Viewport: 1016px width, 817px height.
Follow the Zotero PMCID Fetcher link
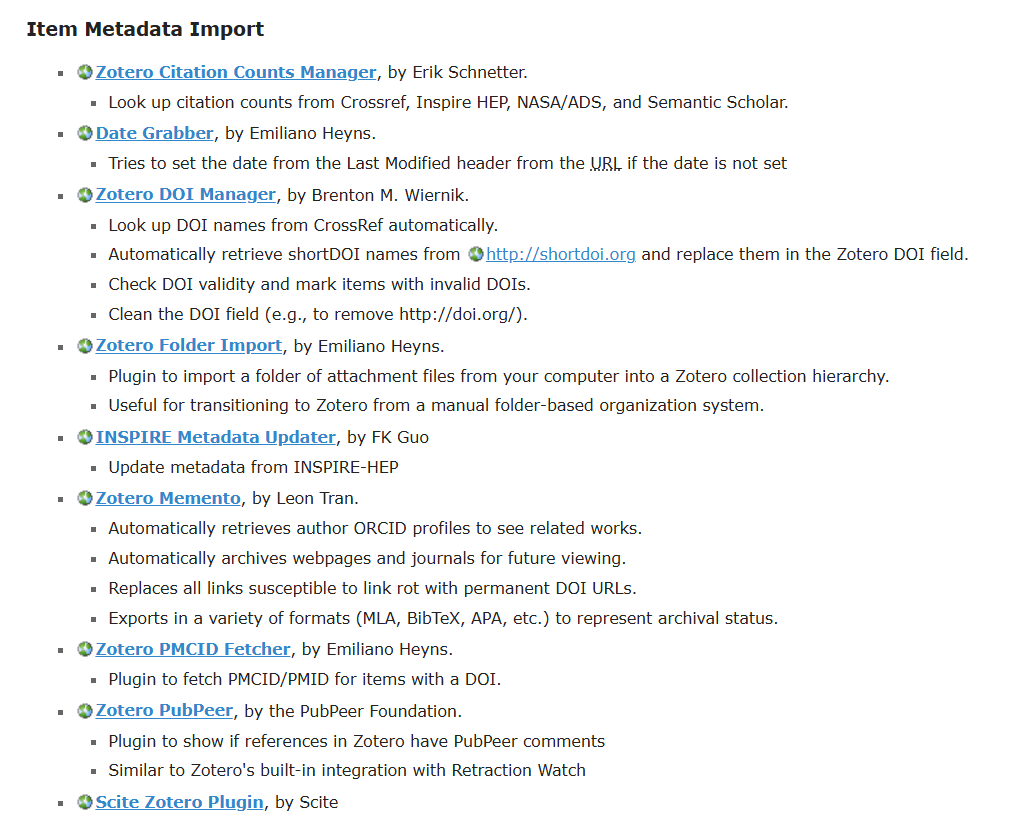pos(193,649)
